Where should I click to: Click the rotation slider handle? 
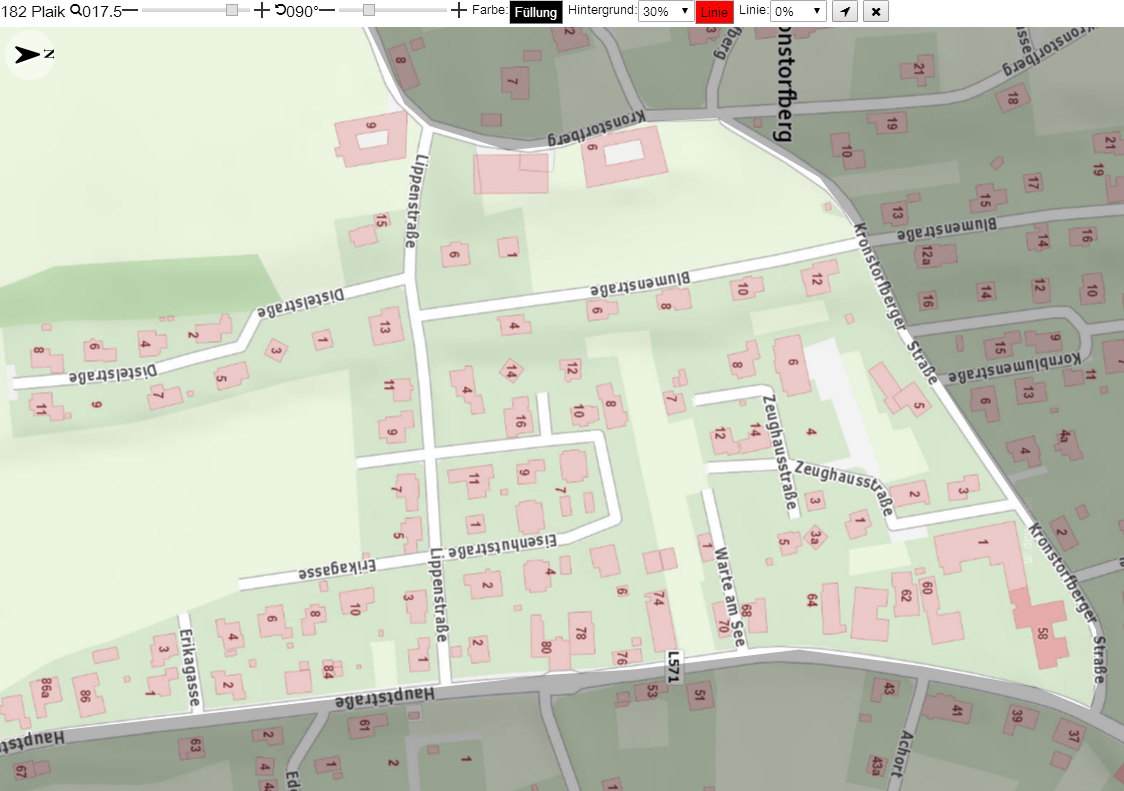[368, 10]
